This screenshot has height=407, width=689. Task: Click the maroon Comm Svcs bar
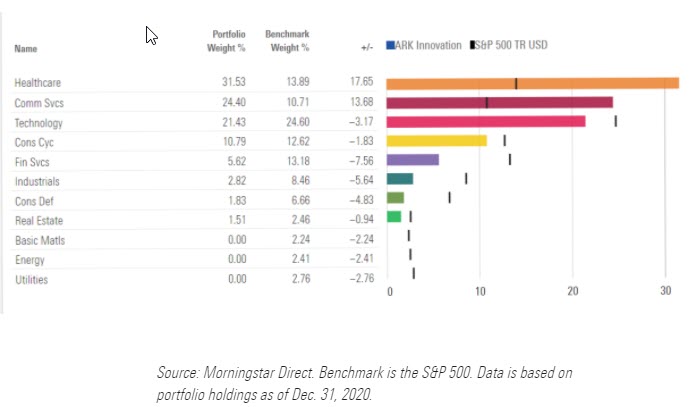499,102
